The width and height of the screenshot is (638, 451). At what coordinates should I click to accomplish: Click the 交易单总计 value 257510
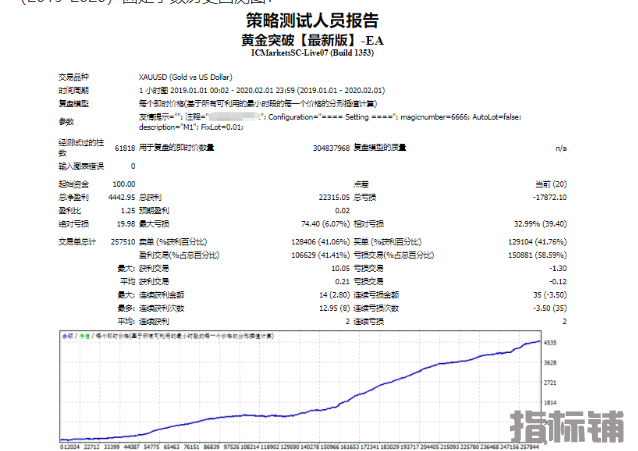coord(120,241)
